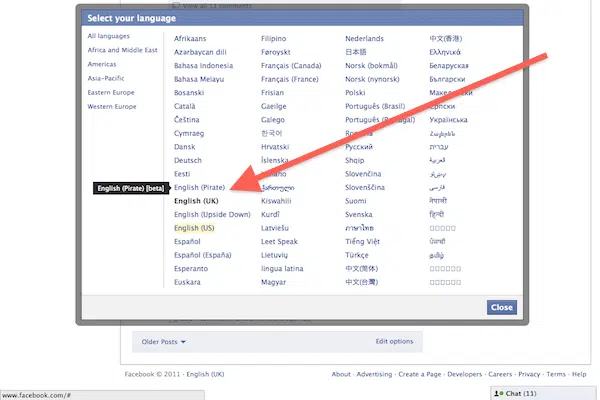Select Shqip language
Image resolution: width=600 pixels, height=400 pixels.
[354, 160]
